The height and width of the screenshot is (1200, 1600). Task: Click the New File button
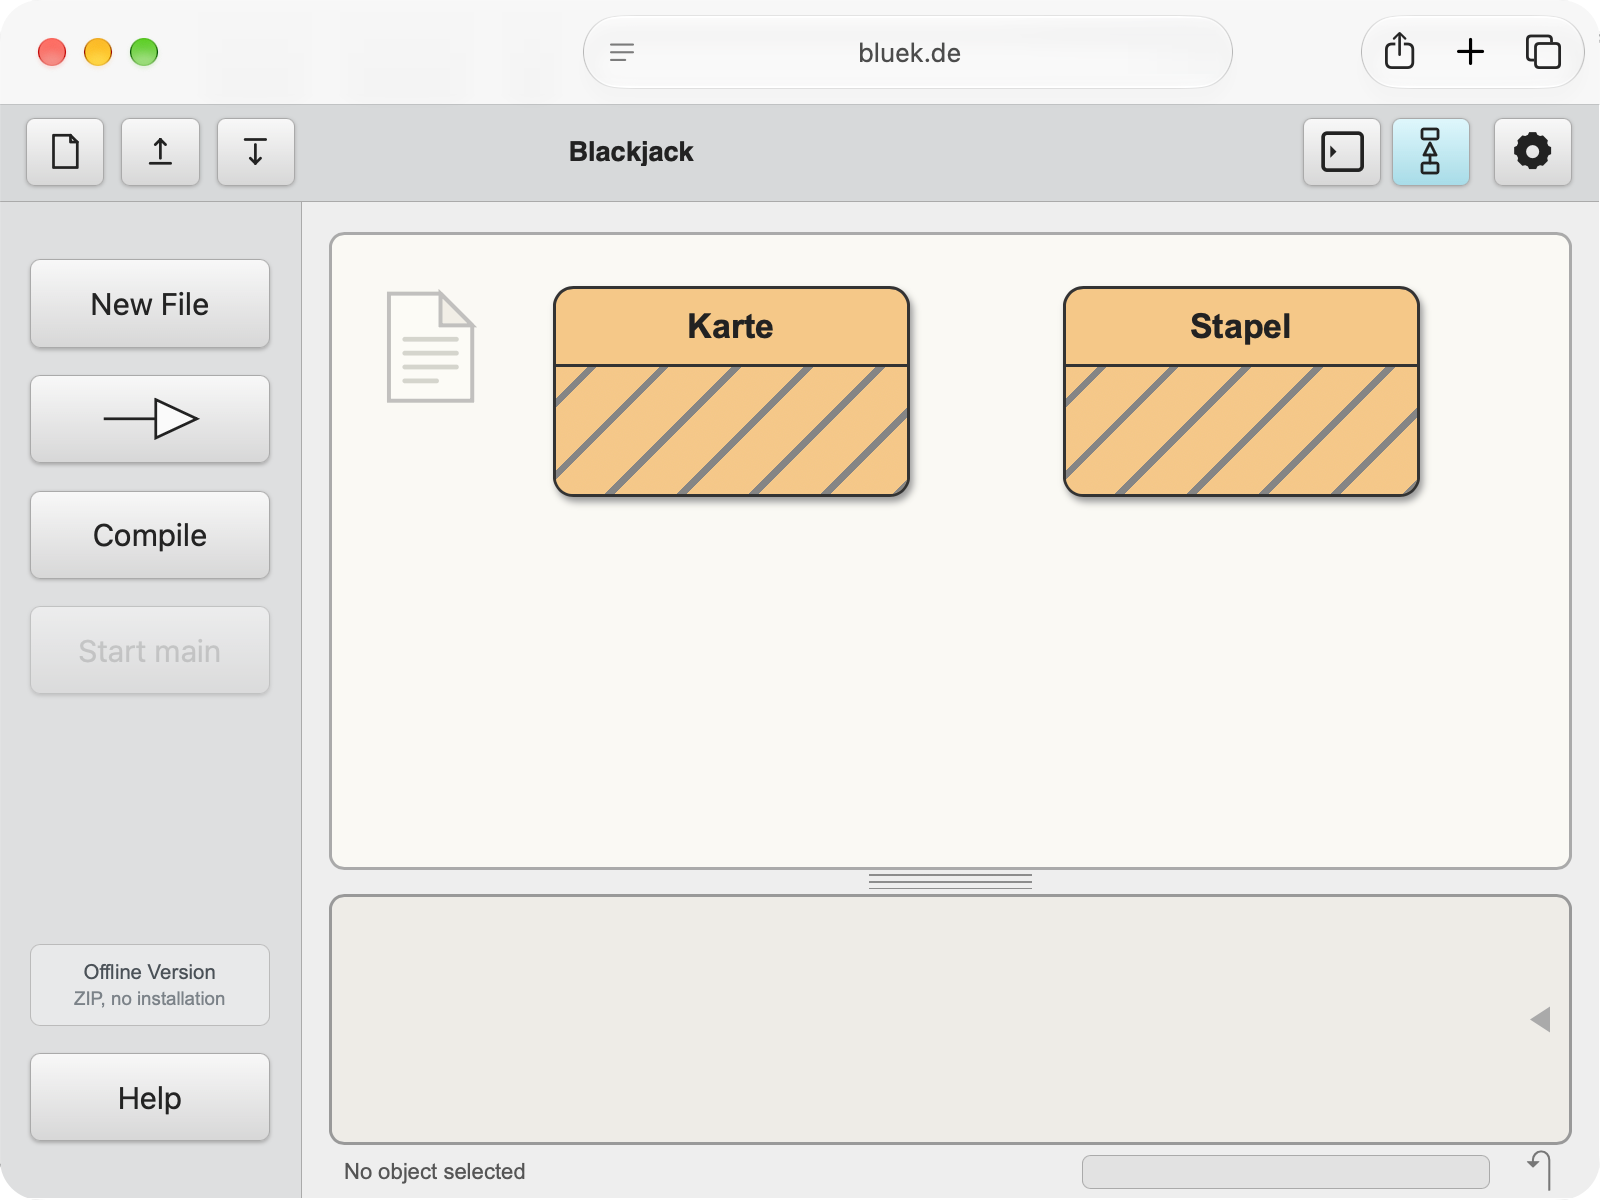pyautogui.click(x=150, y=304)
